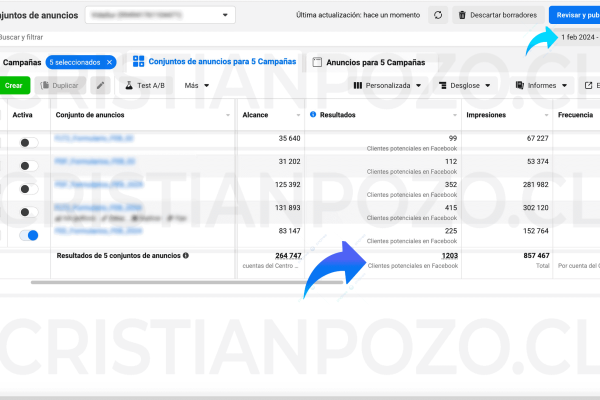This screenshot has width=600, height=400.
Task: Click the total impressions value 857 467
Action: 536,255
